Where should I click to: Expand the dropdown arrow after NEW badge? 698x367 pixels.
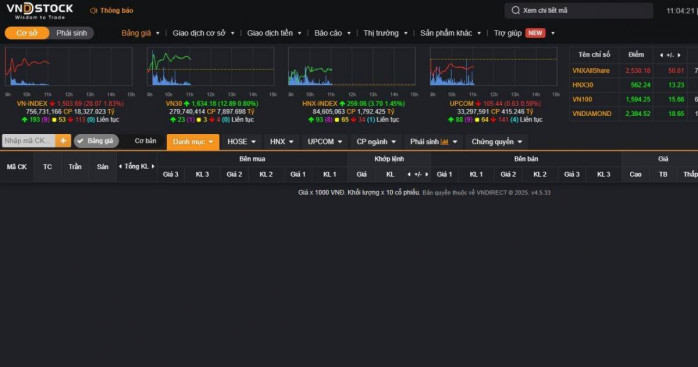click(x=553, y=33)
